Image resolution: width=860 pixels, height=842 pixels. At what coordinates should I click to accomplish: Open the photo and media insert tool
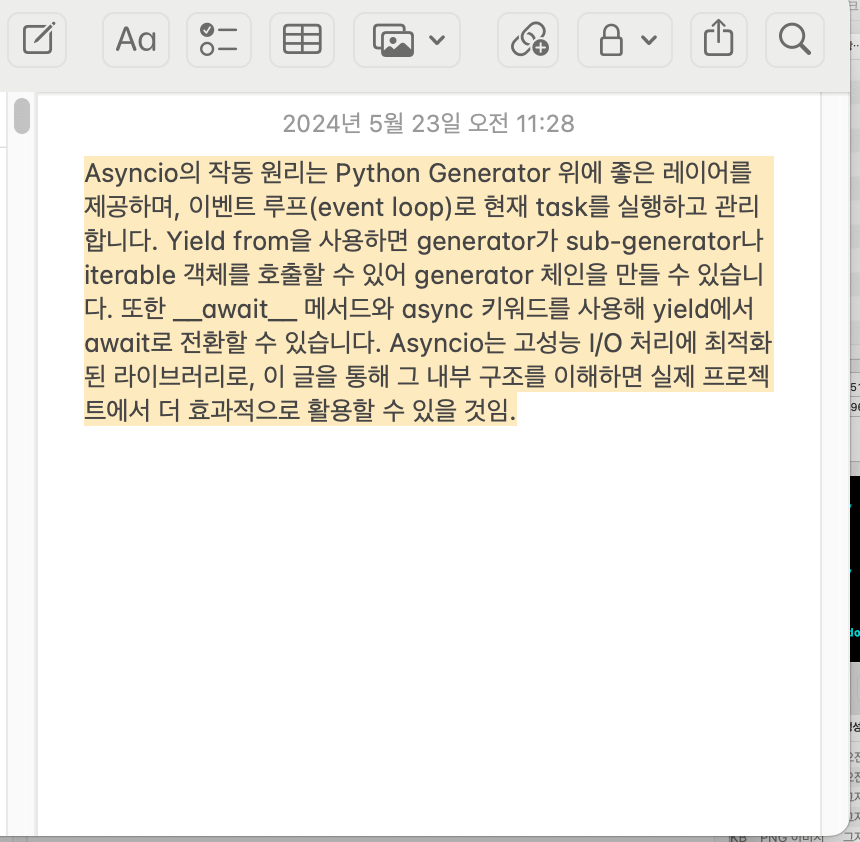(x=395, y=40)
